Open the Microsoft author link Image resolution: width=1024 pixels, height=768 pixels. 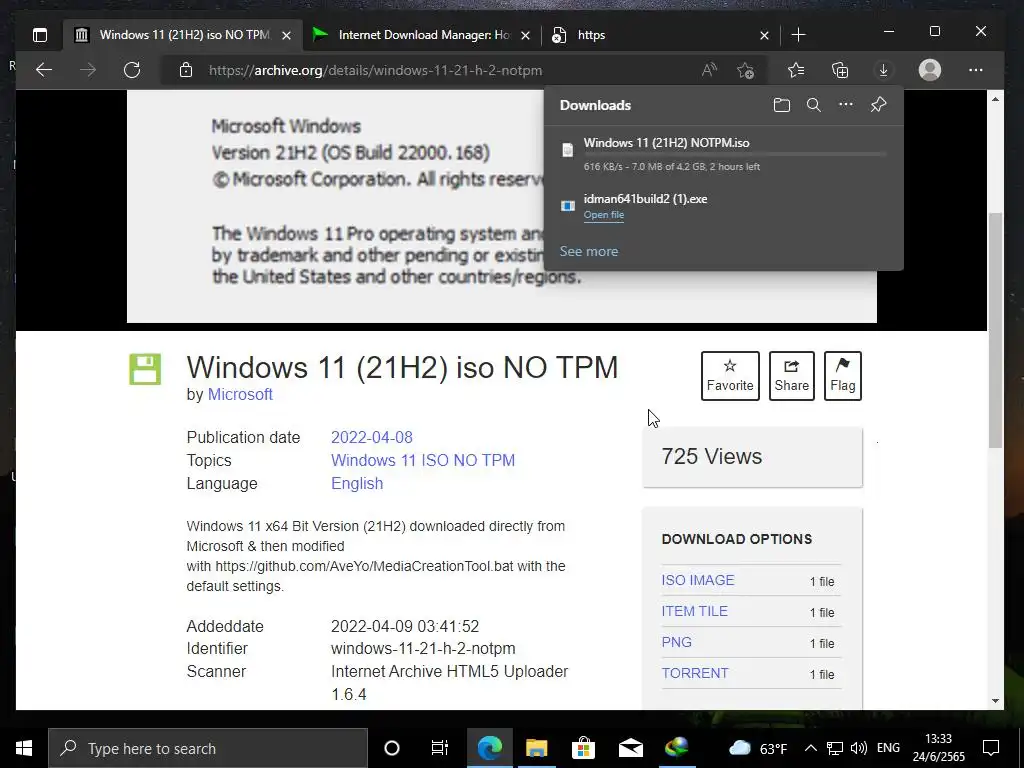pos(240,394)
